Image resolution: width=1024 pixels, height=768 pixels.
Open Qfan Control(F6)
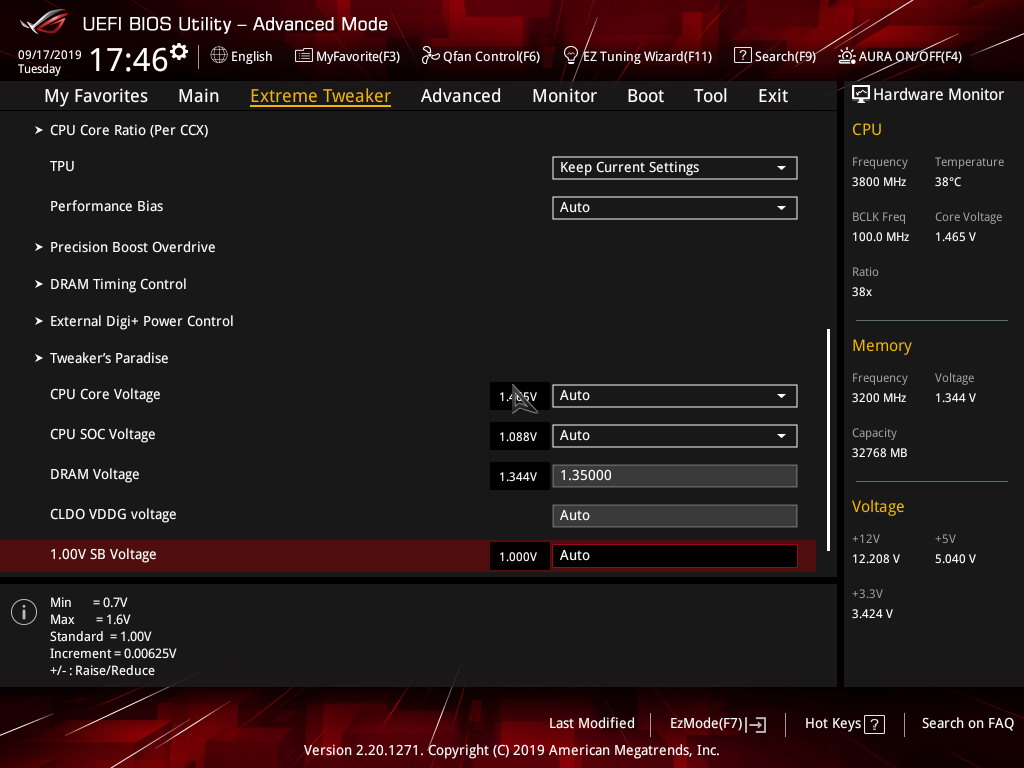[x=491, y=56]
